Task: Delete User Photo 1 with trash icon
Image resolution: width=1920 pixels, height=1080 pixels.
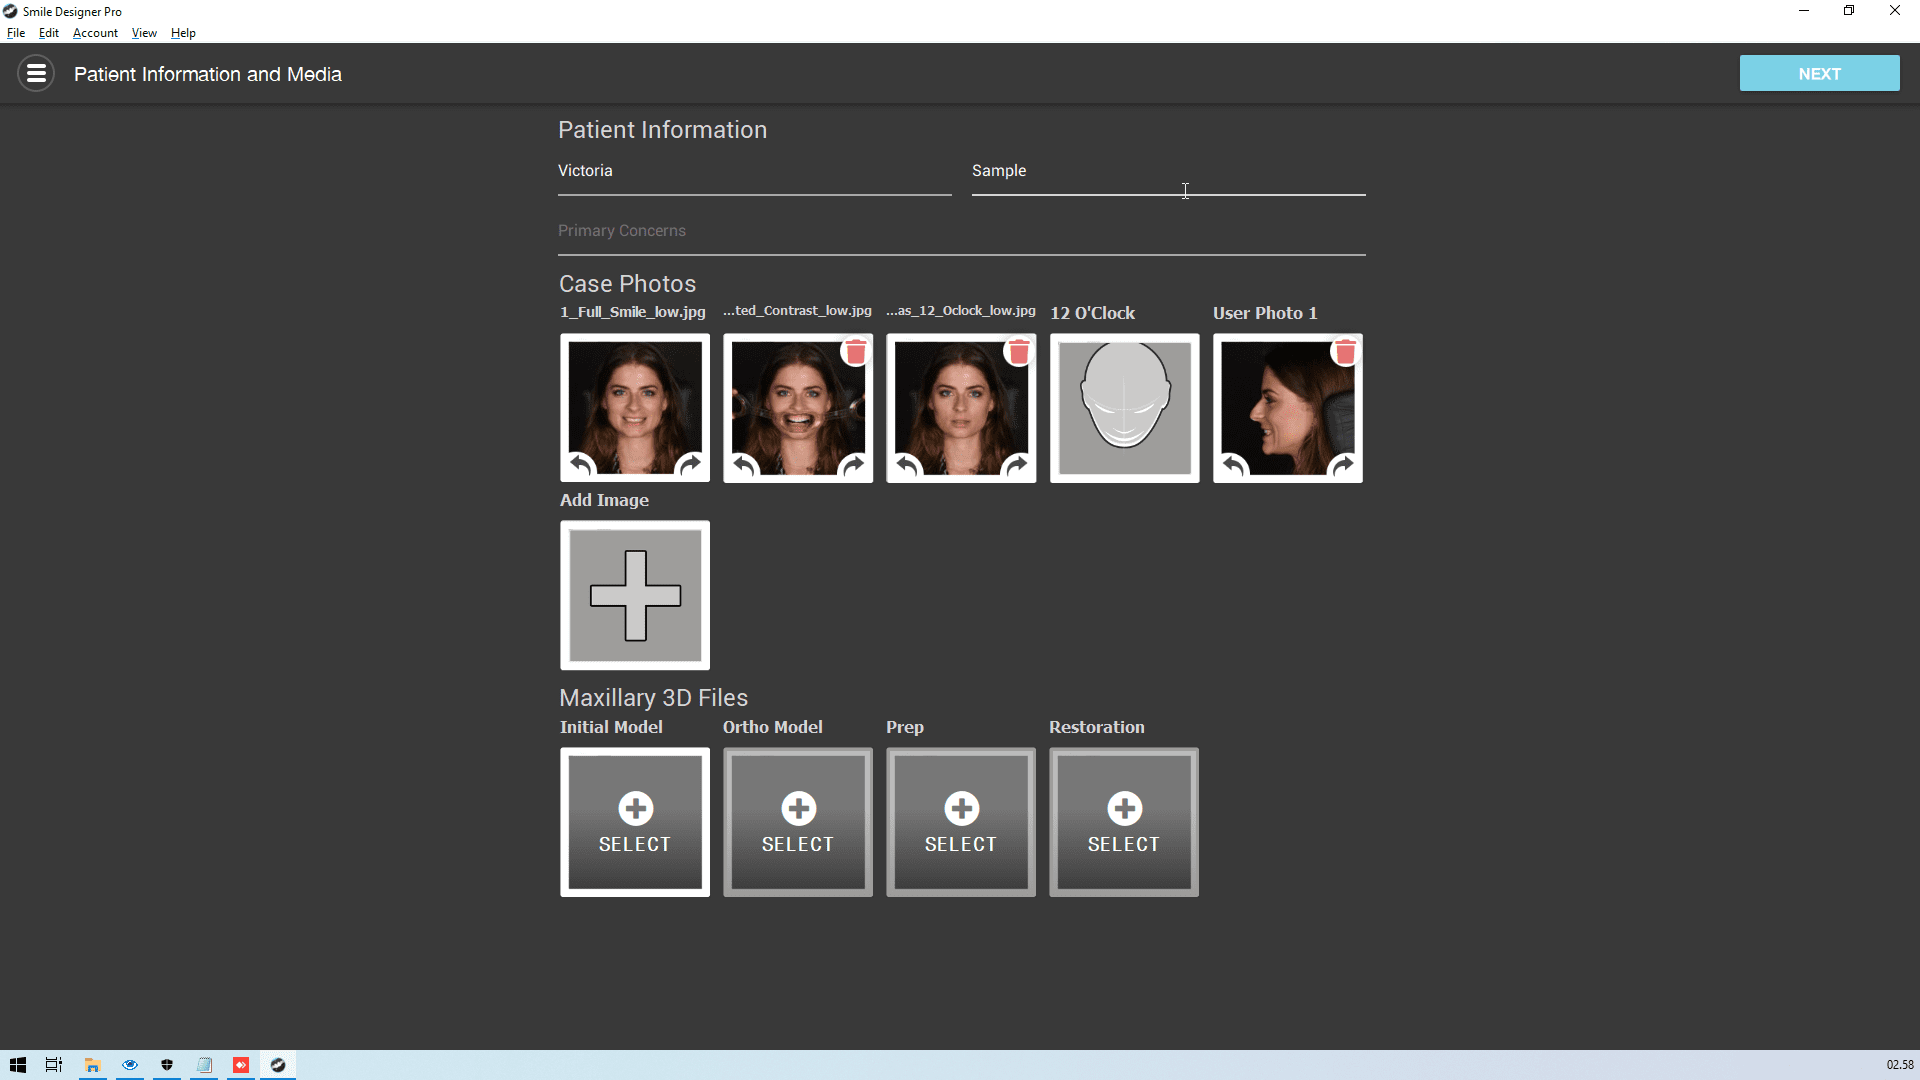Action: point(1346,352)
